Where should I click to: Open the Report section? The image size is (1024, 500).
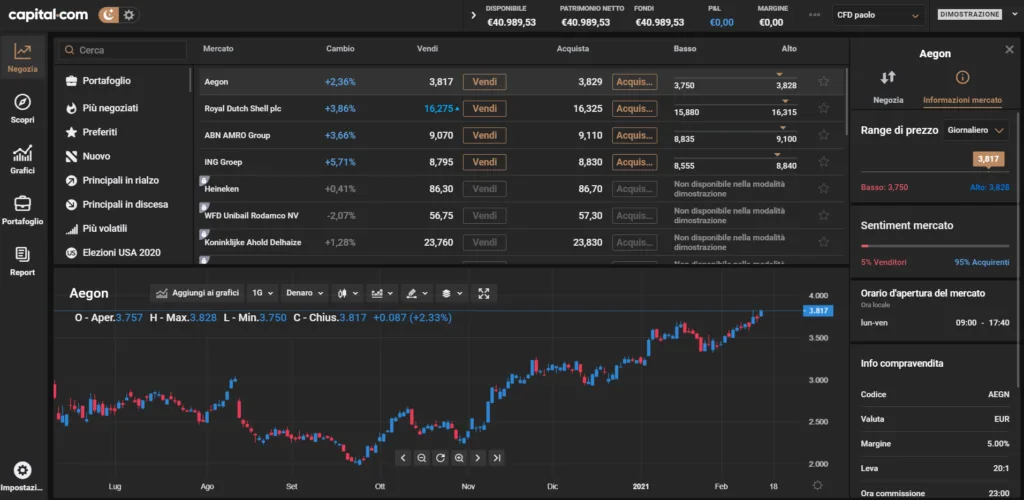(23, 261)
